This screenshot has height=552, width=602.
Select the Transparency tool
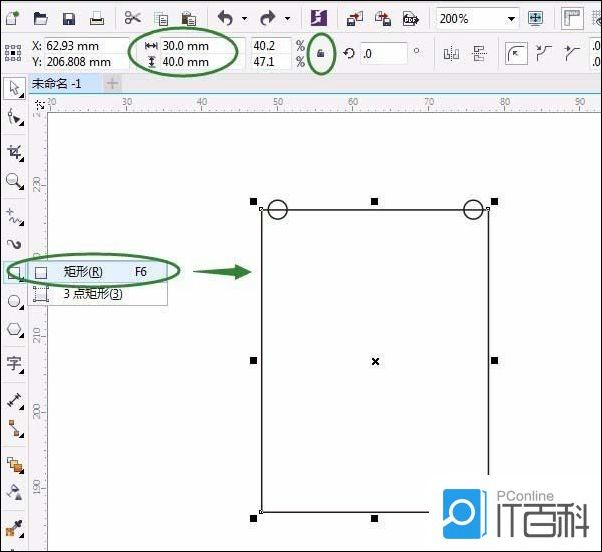point(15,492)
